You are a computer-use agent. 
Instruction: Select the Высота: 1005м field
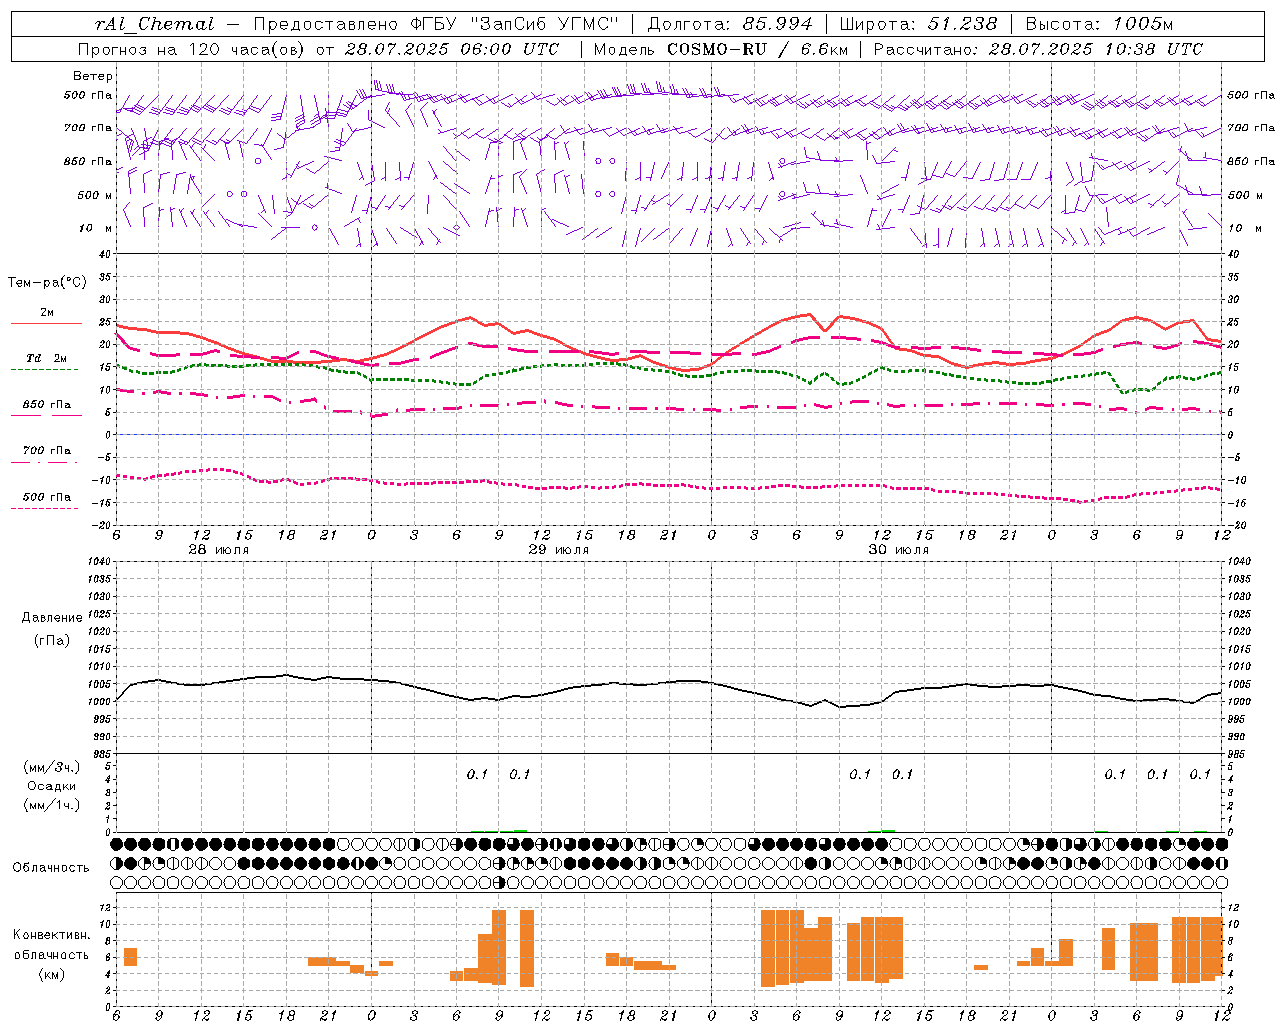coord(1099,24)
